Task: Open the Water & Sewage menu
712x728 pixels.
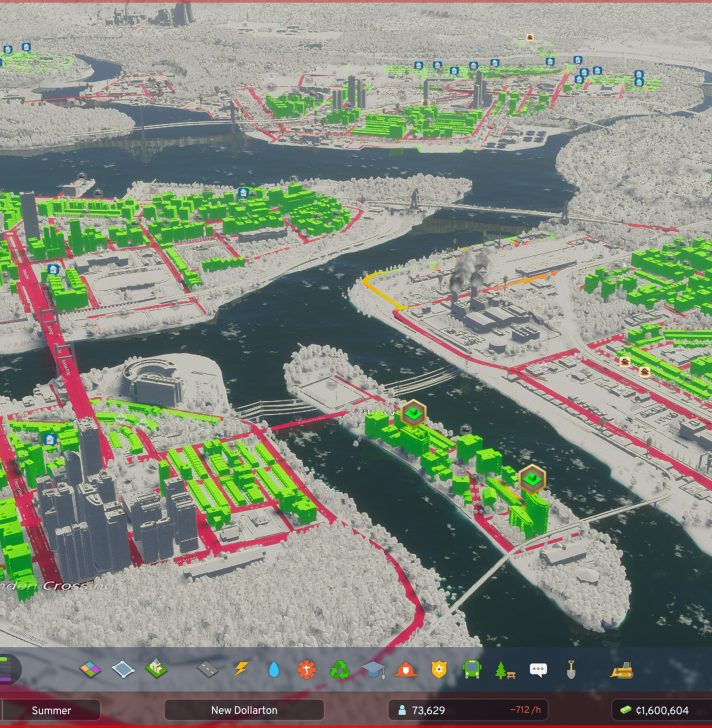Action: [x=274, y=669]
